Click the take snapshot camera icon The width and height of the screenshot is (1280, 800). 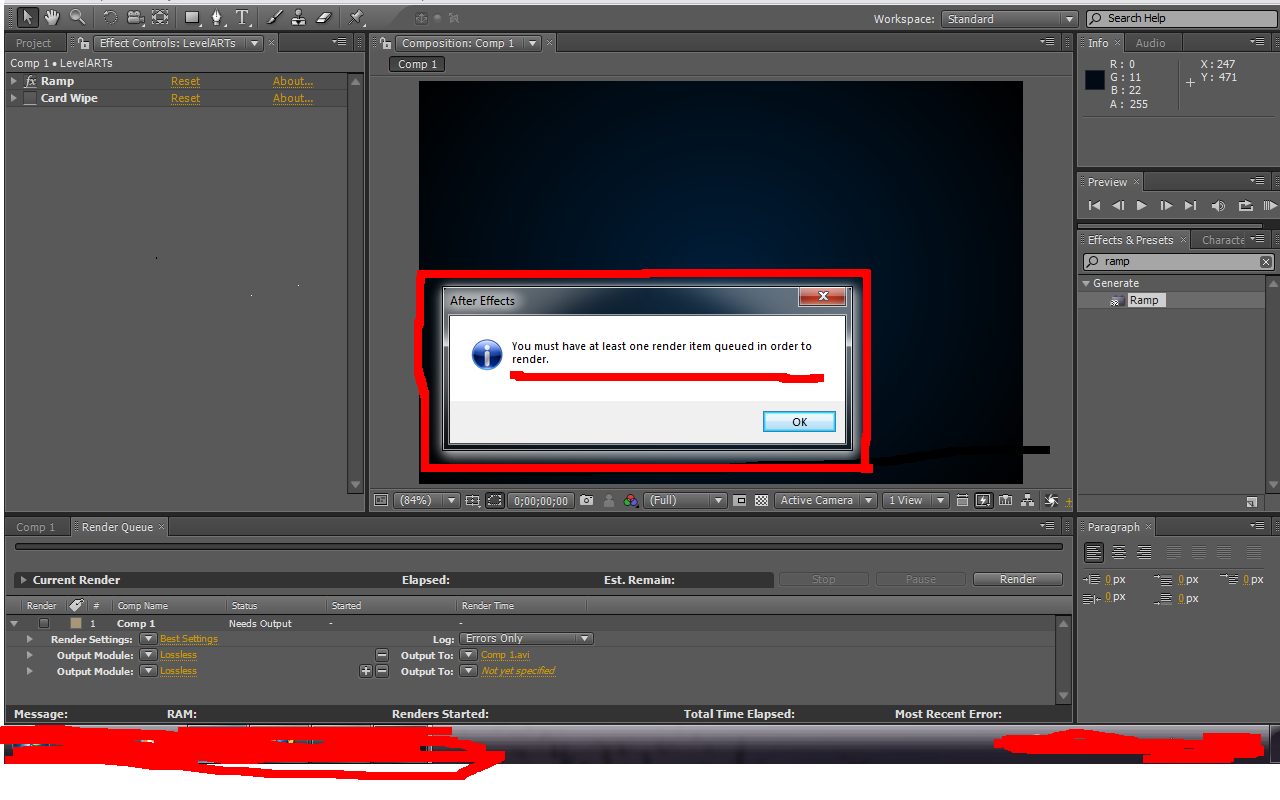coord(587,501)
